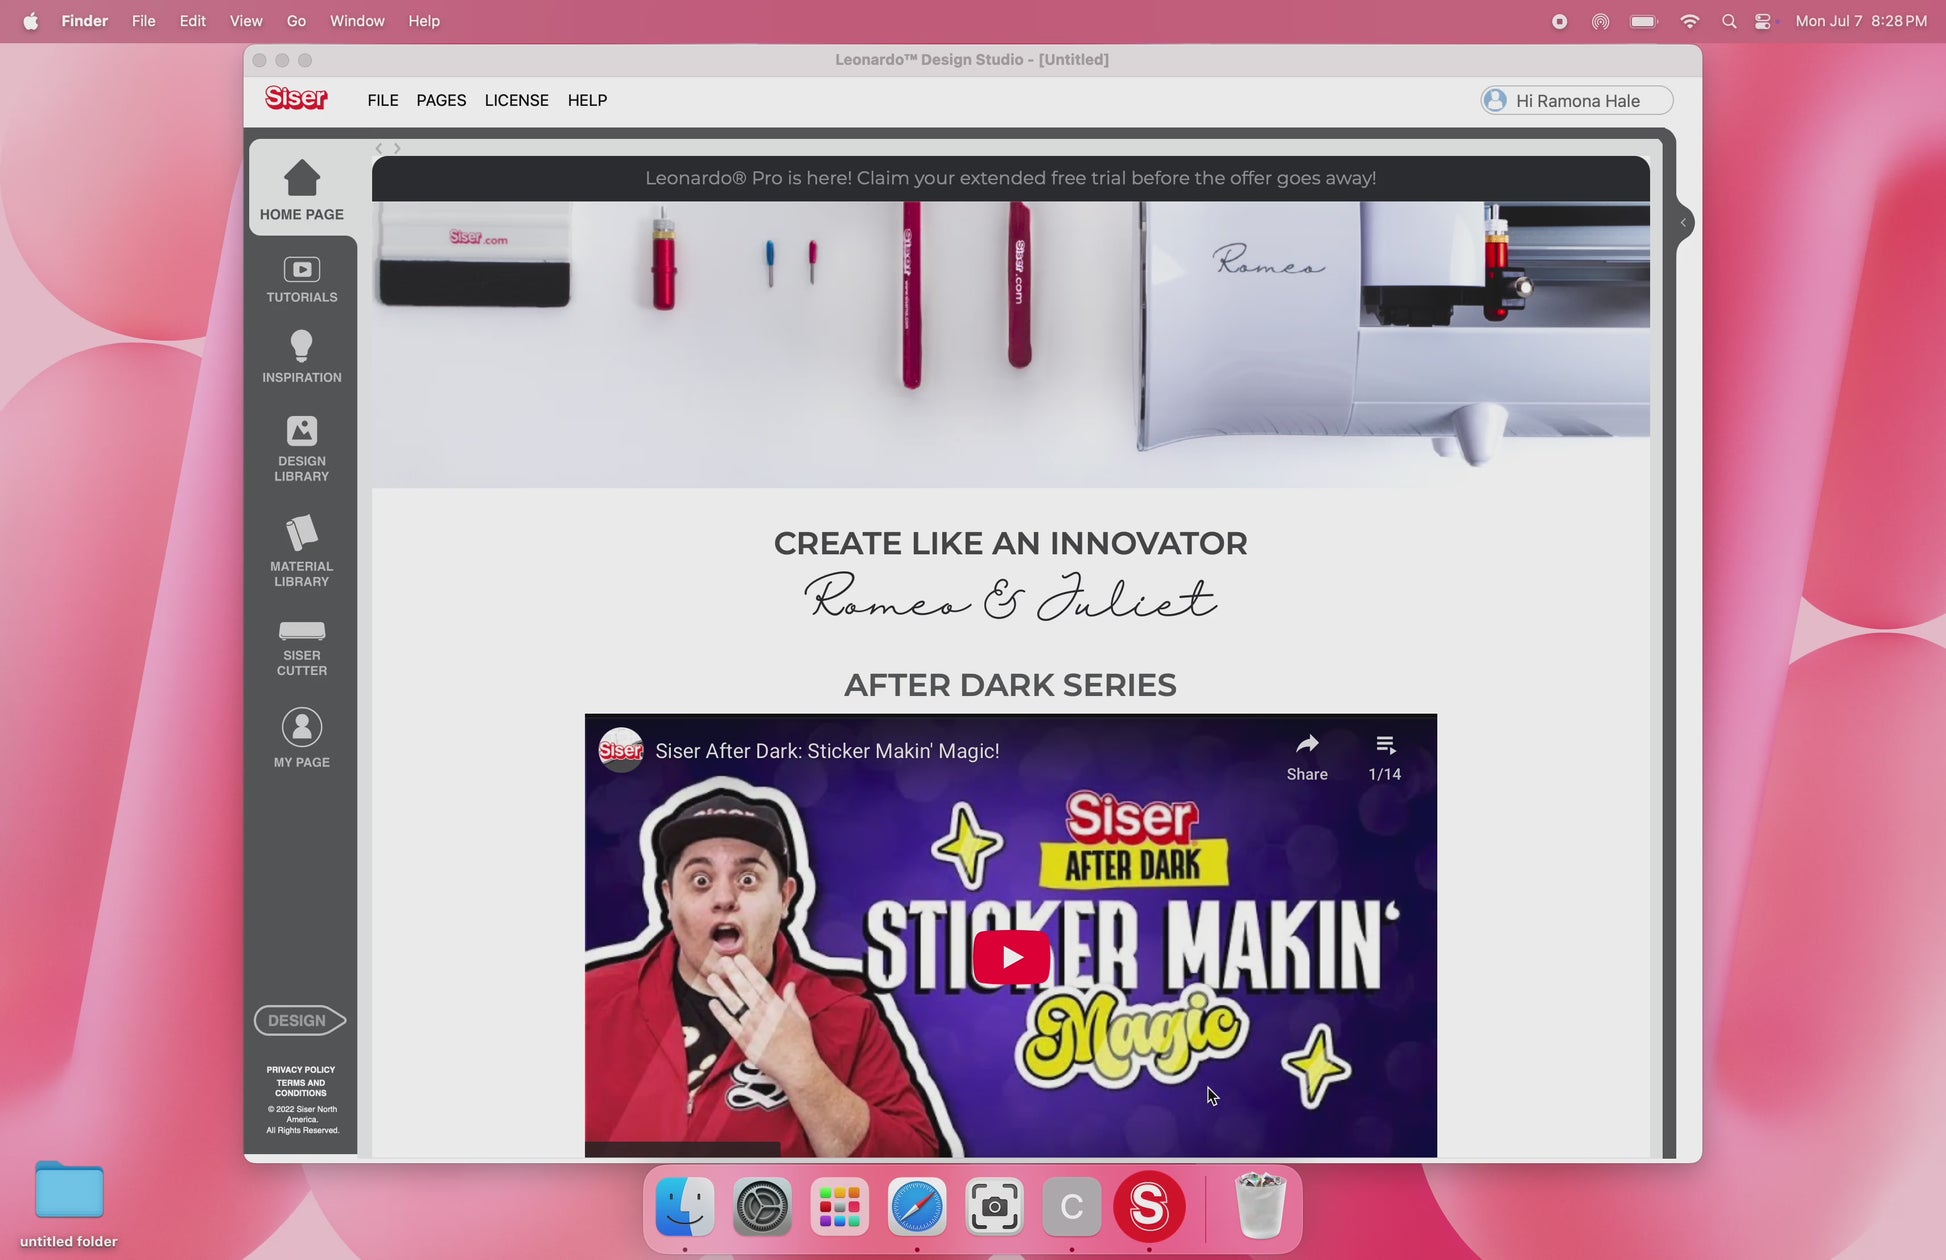Switch to DESIGN workspace button
1946x1260 pixels.
click(x=299, y=1020)
